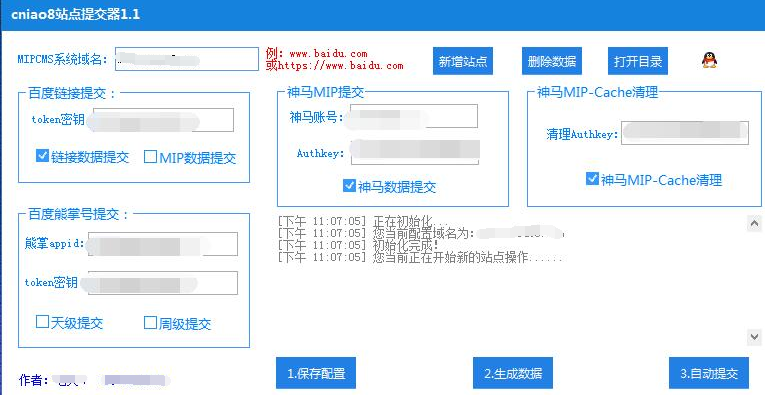Start 3.自动提交 button

pyautogui.click(x=709, y=373)
